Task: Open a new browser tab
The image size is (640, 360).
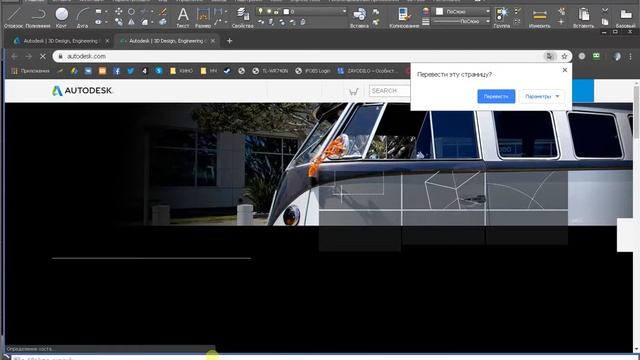Action: pos(229,41)
